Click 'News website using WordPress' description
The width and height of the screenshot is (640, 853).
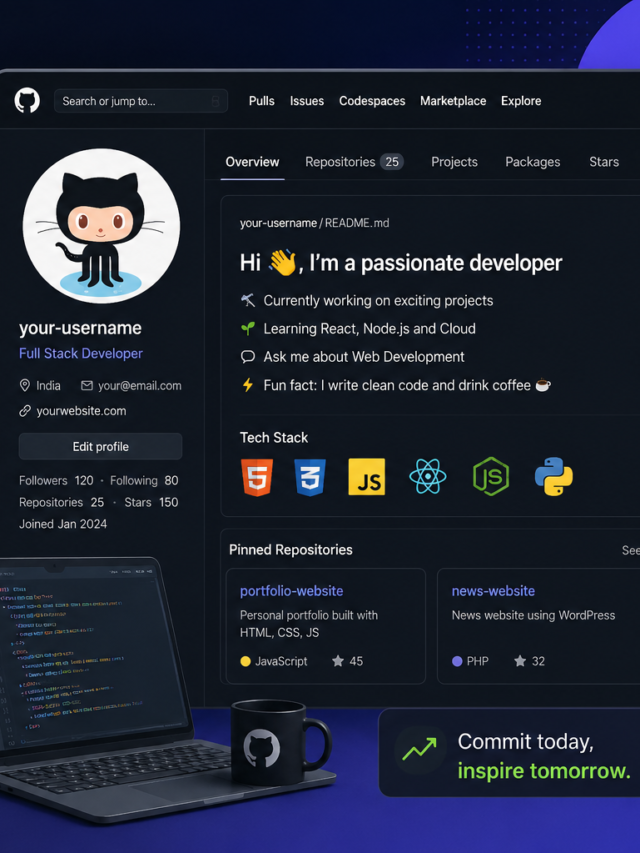click(x=533, y=615)
